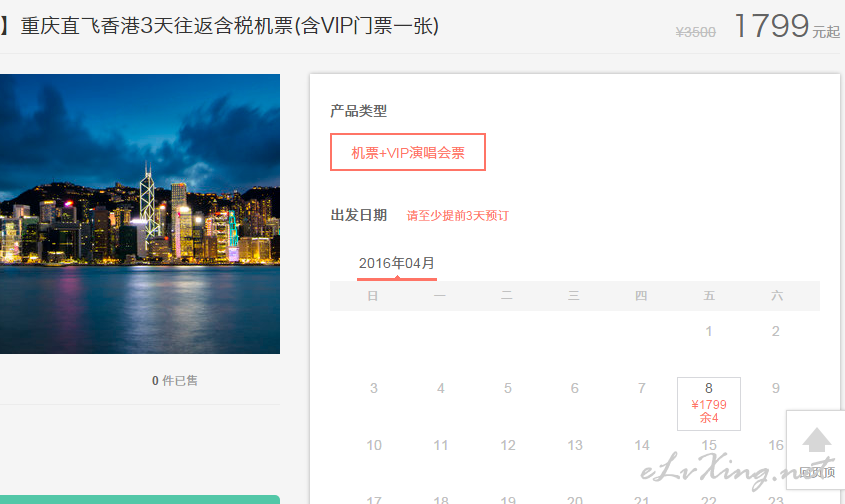Select the 机票+VIP演唱会票 product type
Screen dimensions: 845x504
(x=408, y=152)
